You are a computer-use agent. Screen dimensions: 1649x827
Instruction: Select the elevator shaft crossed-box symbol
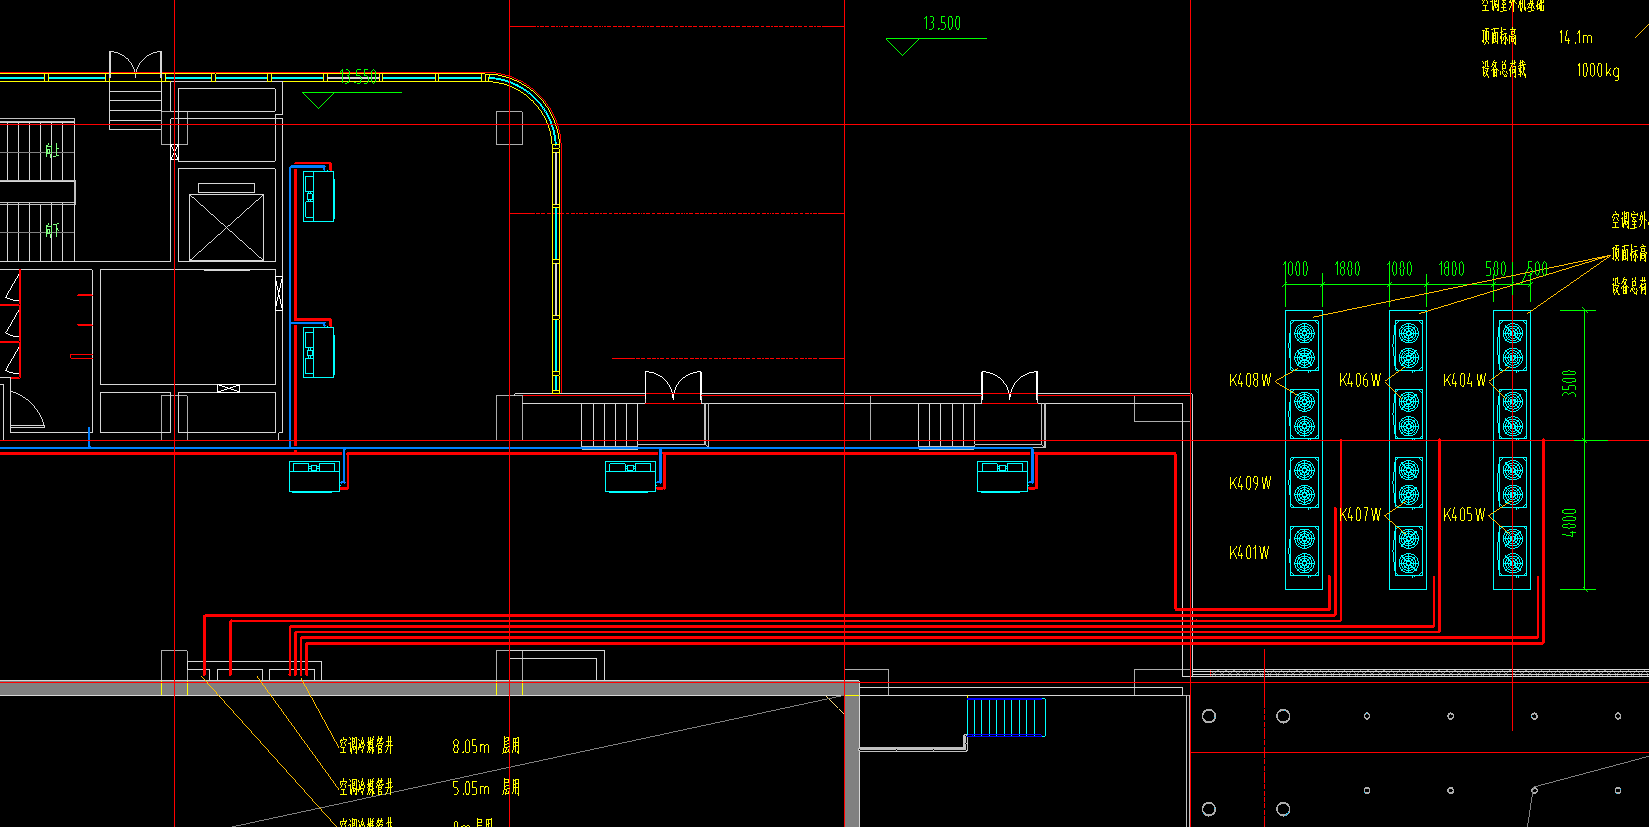(x=227, y=227)
